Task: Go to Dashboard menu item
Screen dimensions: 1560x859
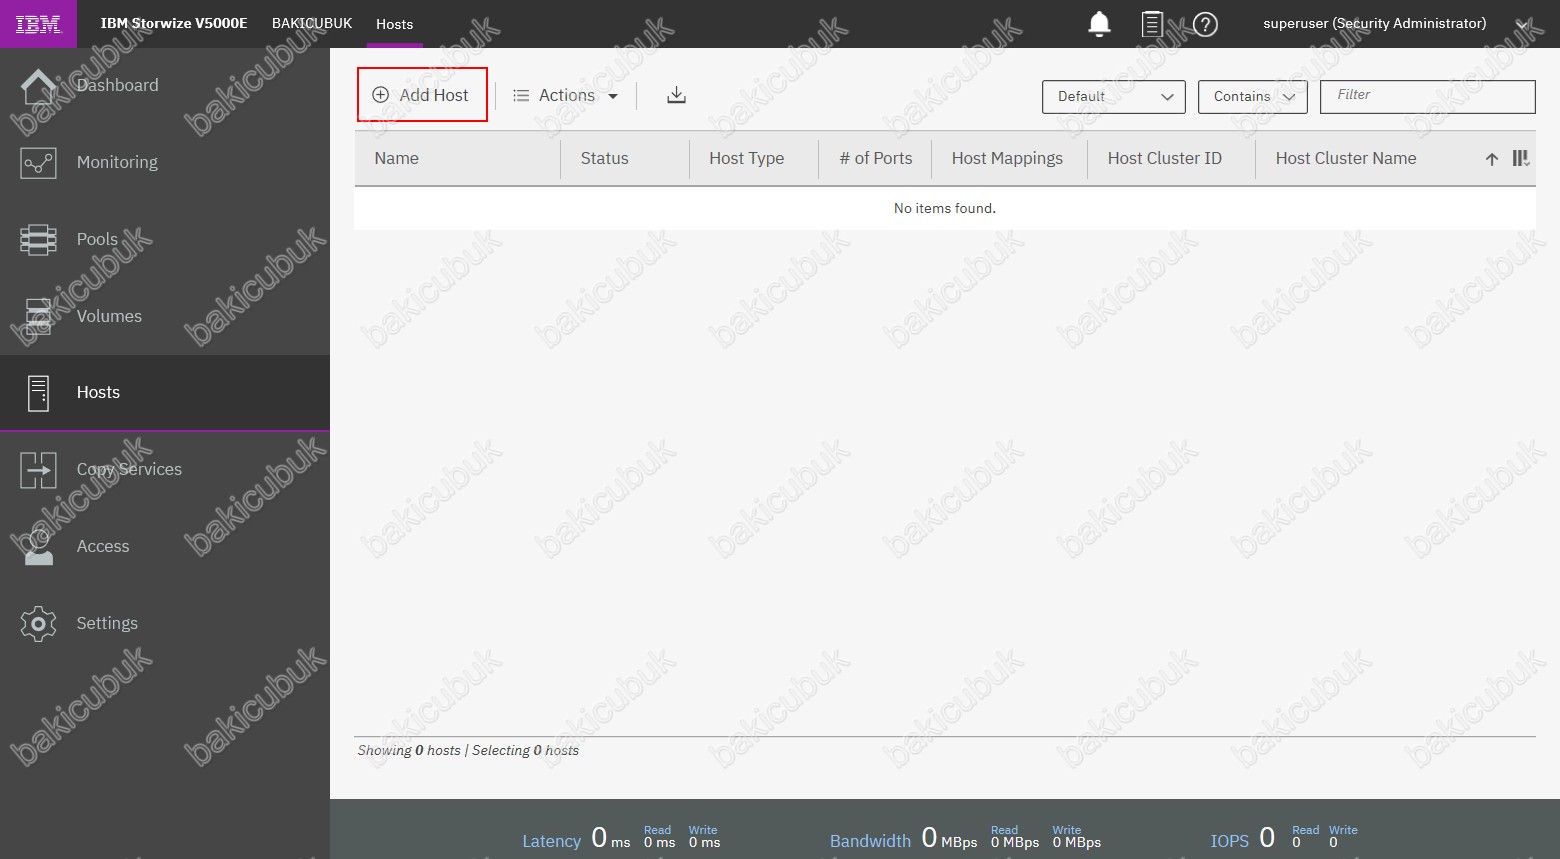Action: [x=117, y=85]
